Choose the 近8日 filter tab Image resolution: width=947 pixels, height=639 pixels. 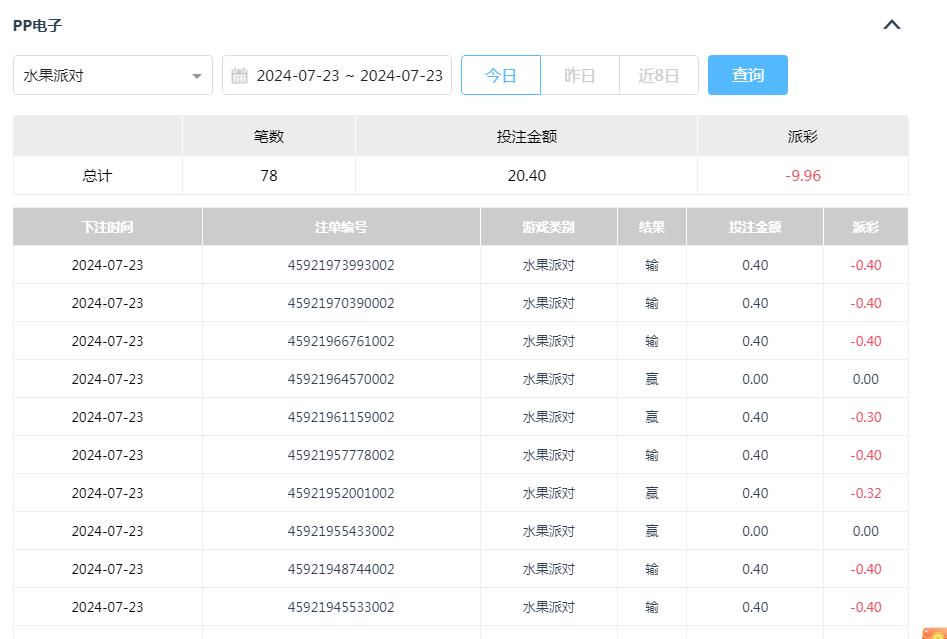coord(658,75)
